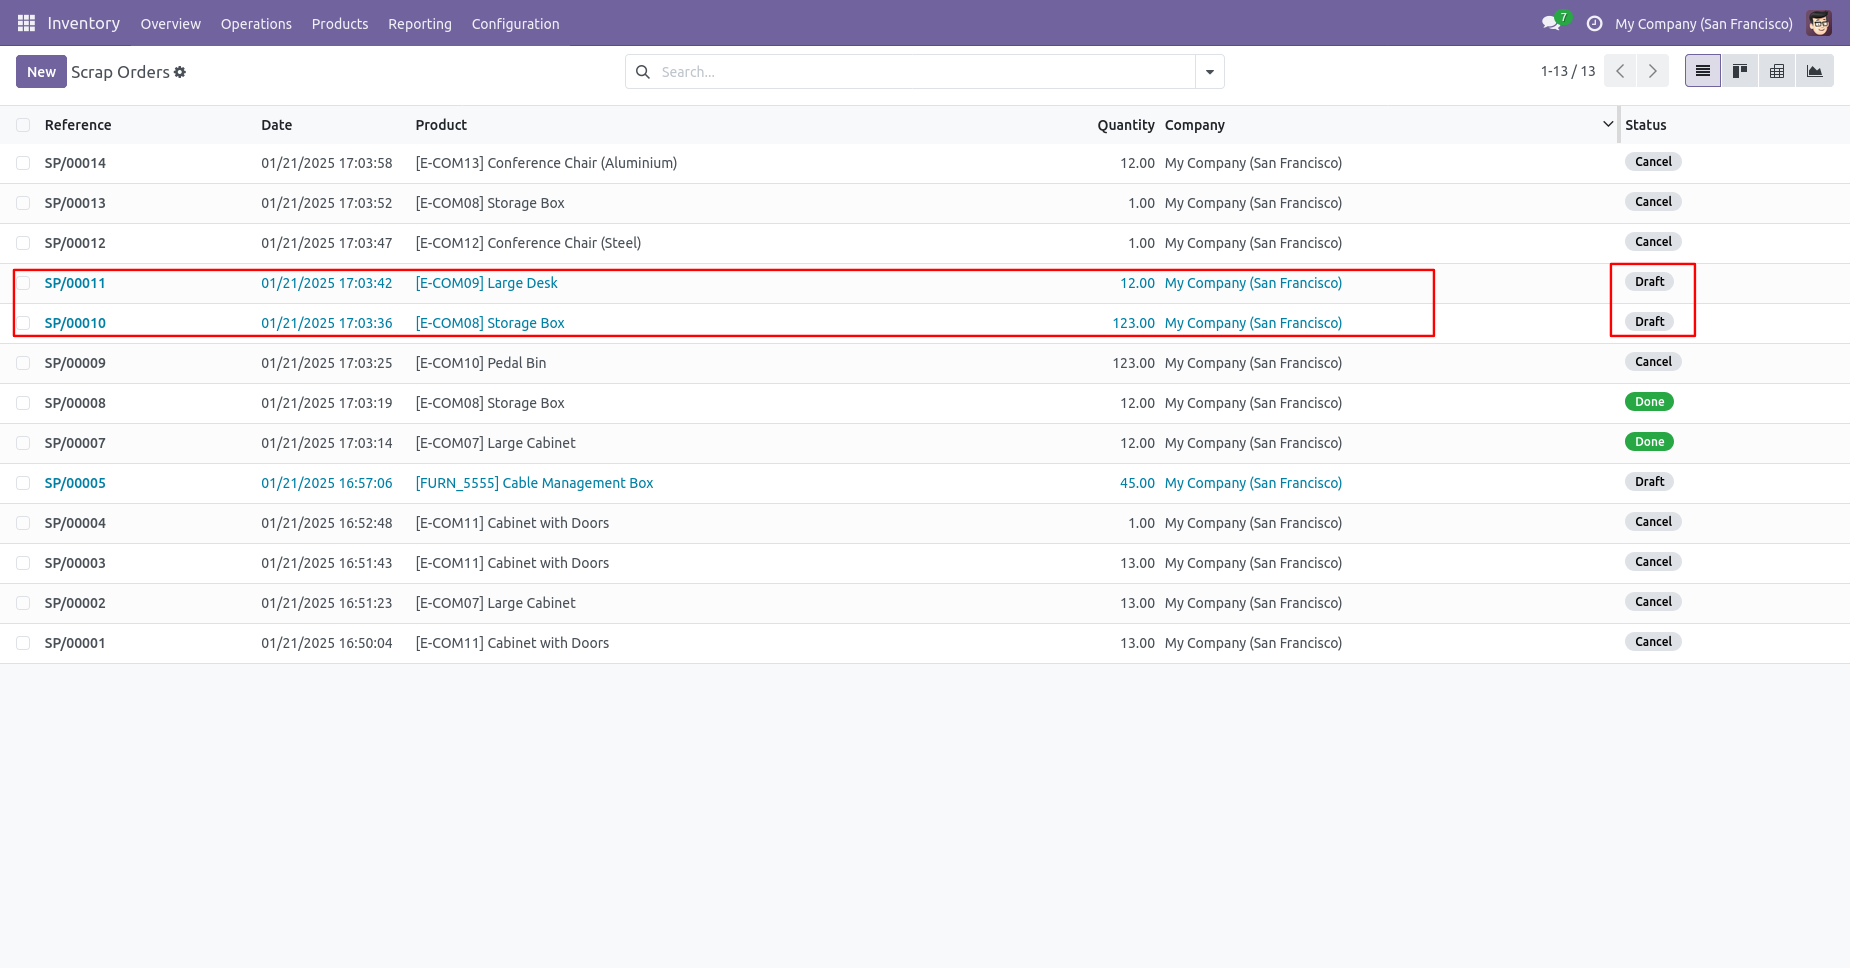
Task: Tick the select-all checkbox in header
Action: click(x=23, y=125)
